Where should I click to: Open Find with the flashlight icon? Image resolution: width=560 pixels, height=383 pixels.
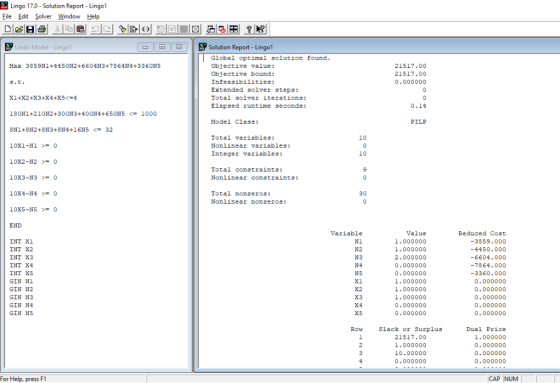click(x=122, y=29)
